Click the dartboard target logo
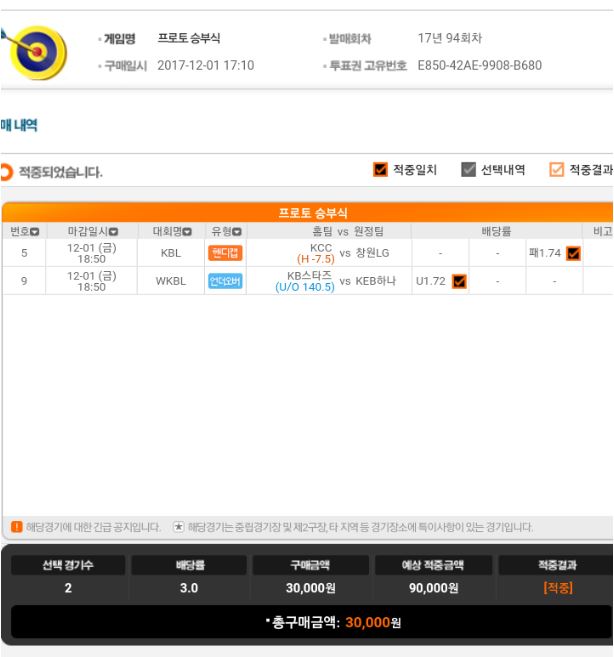This screenshot has height=657, width=614. [36, 52]
